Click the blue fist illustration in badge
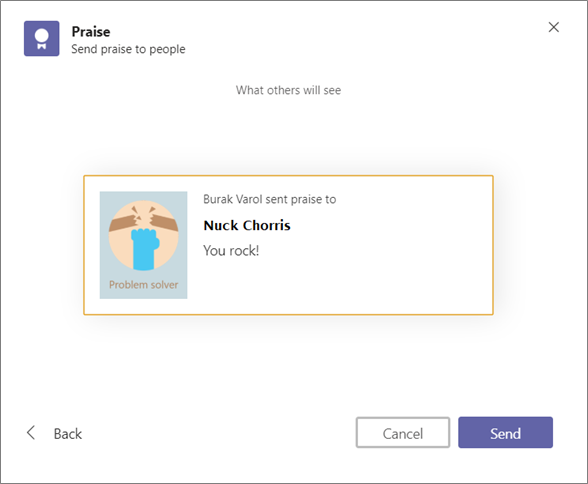The image size is (588, 484). tap(145, 249)
